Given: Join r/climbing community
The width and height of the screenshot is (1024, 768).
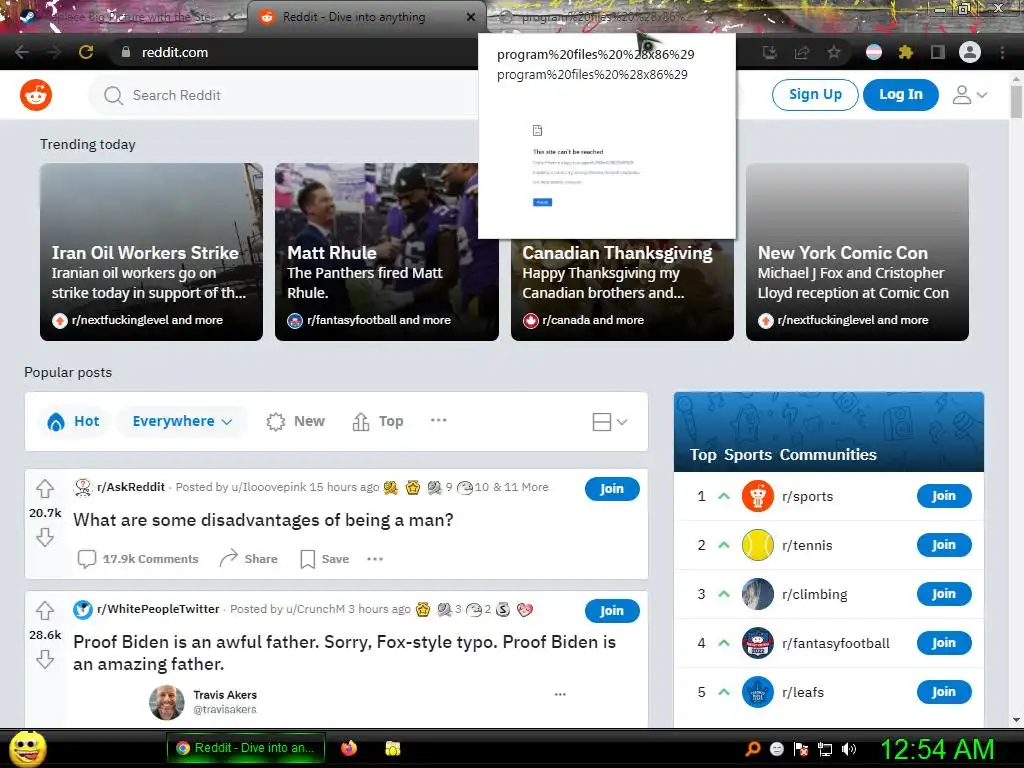Looking at the screenshot, I should tap(944, 594).
